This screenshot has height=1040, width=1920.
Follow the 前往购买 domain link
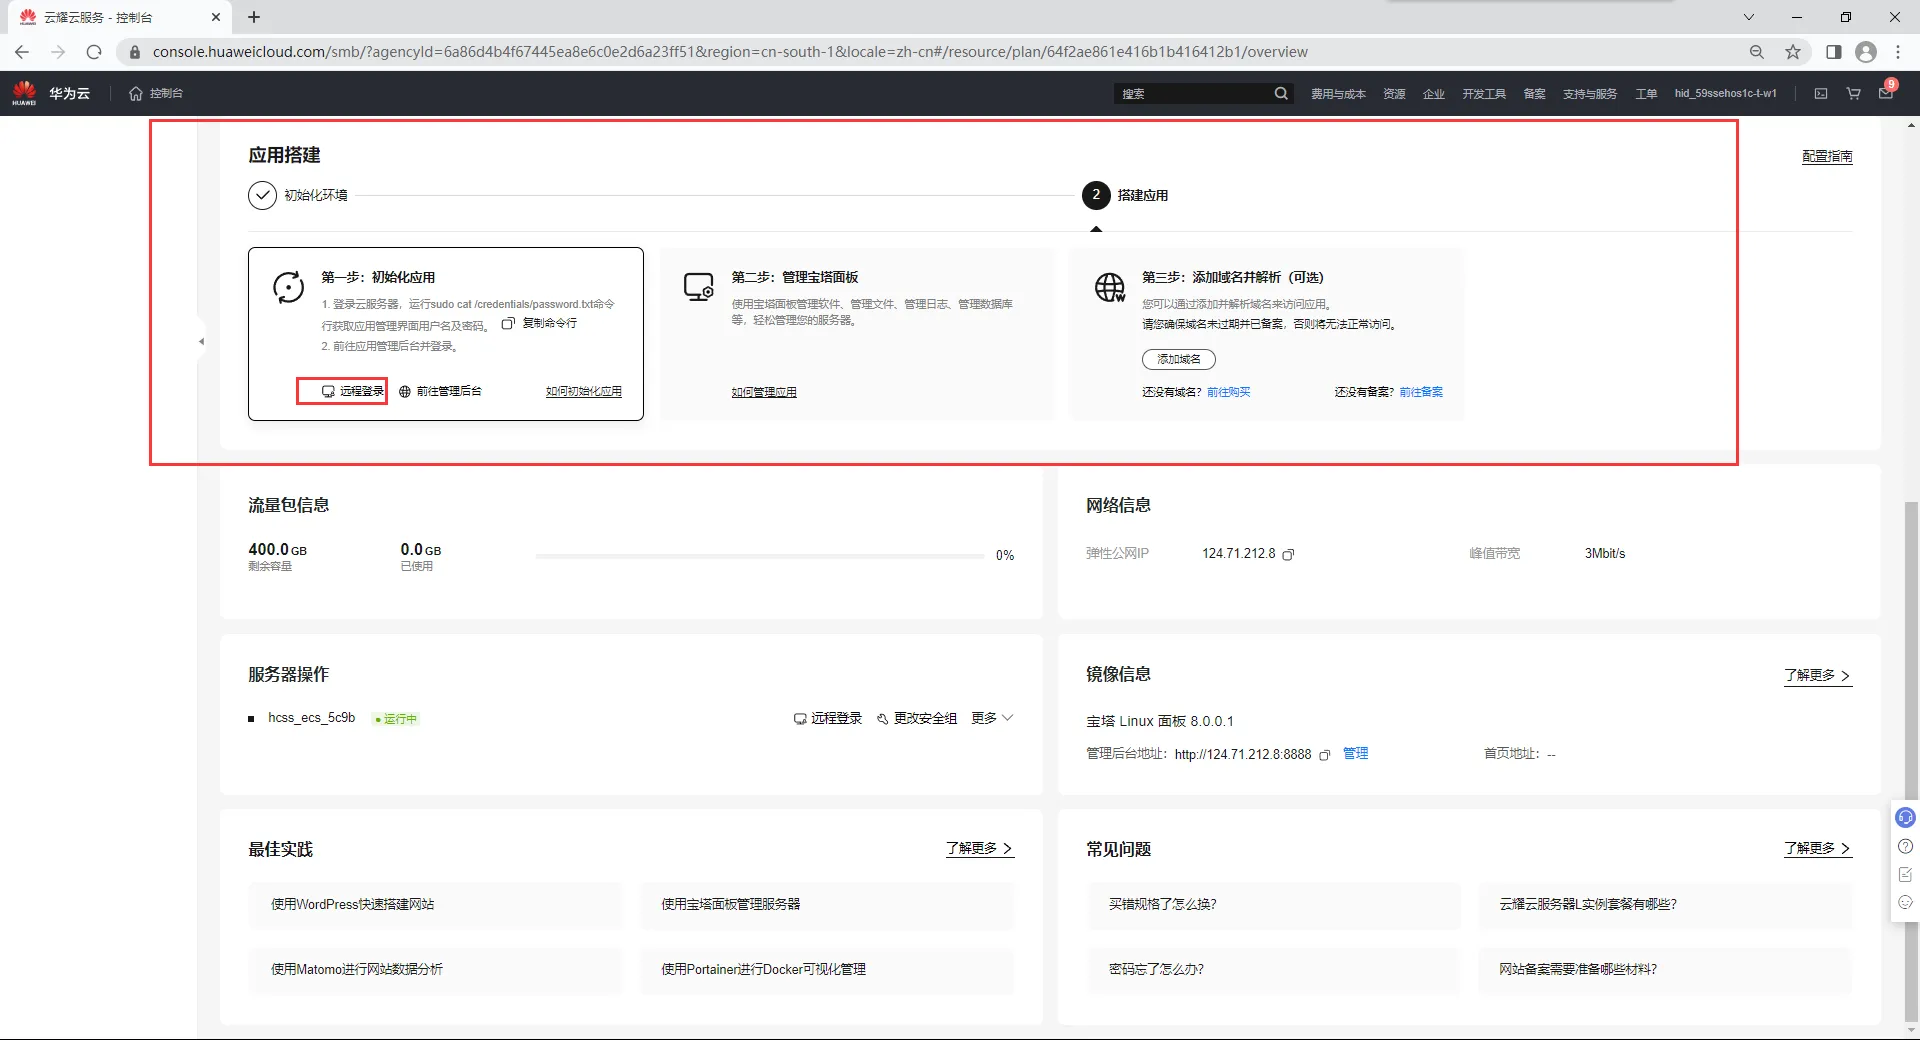point(1229,392)
